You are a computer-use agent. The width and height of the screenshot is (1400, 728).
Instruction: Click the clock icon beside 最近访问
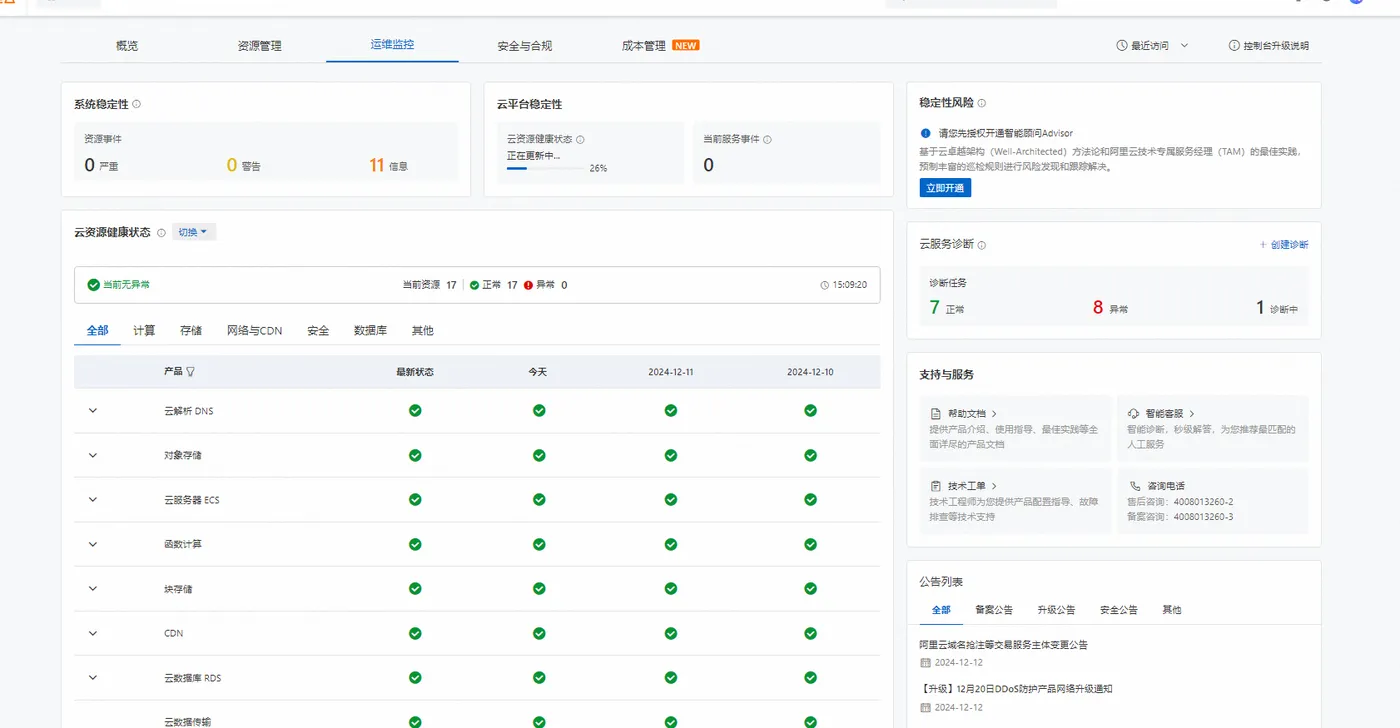coord(1122,46)
